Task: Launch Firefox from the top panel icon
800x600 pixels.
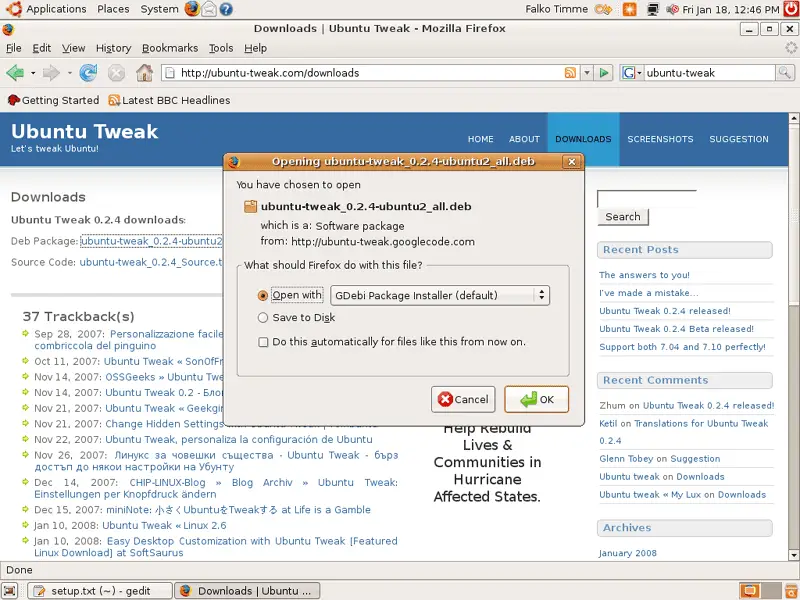Action: [x=192, y=9]
